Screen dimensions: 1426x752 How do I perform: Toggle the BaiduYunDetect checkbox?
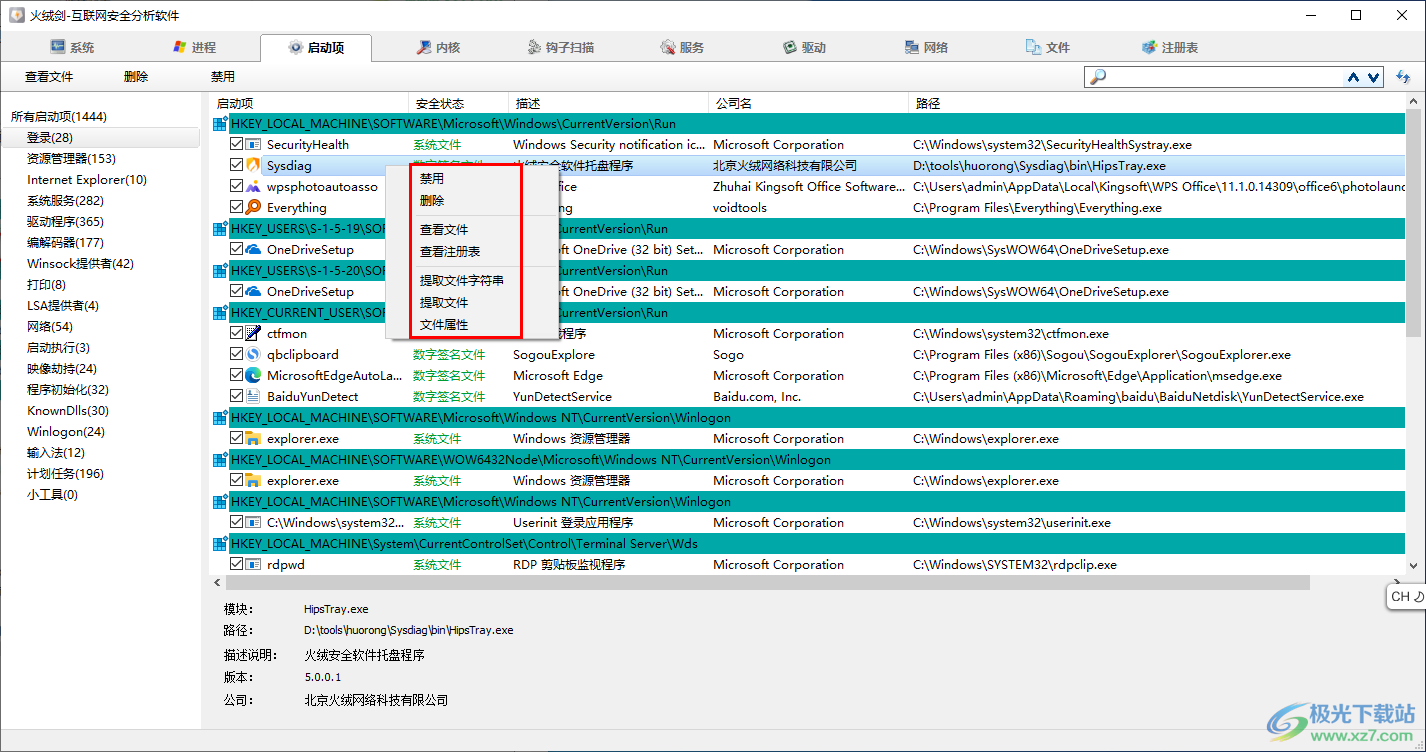tap(236, 396)
